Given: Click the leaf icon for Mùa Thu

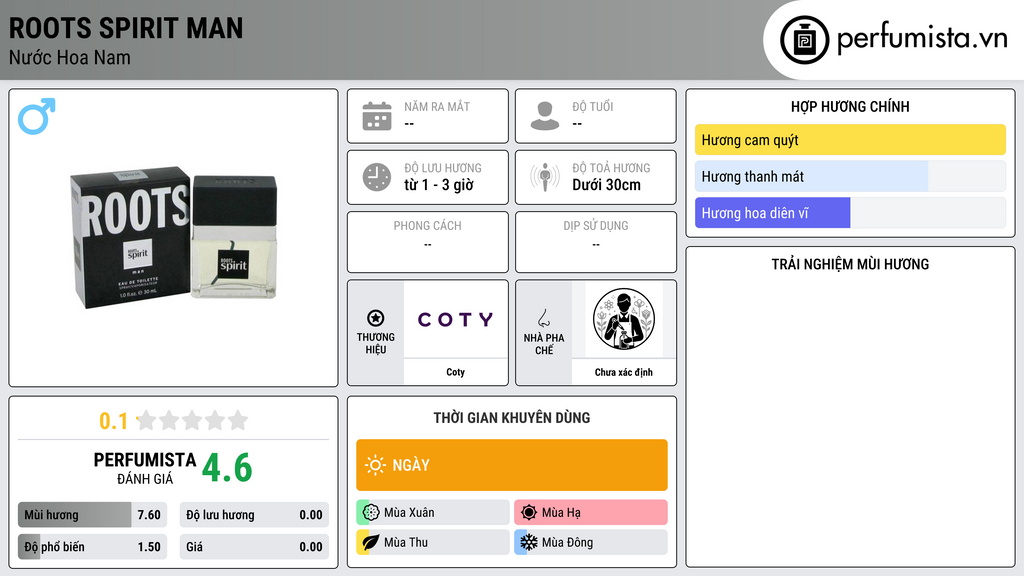Looking at the screenshot, I should pyautogui.click(x=371, y=542).
